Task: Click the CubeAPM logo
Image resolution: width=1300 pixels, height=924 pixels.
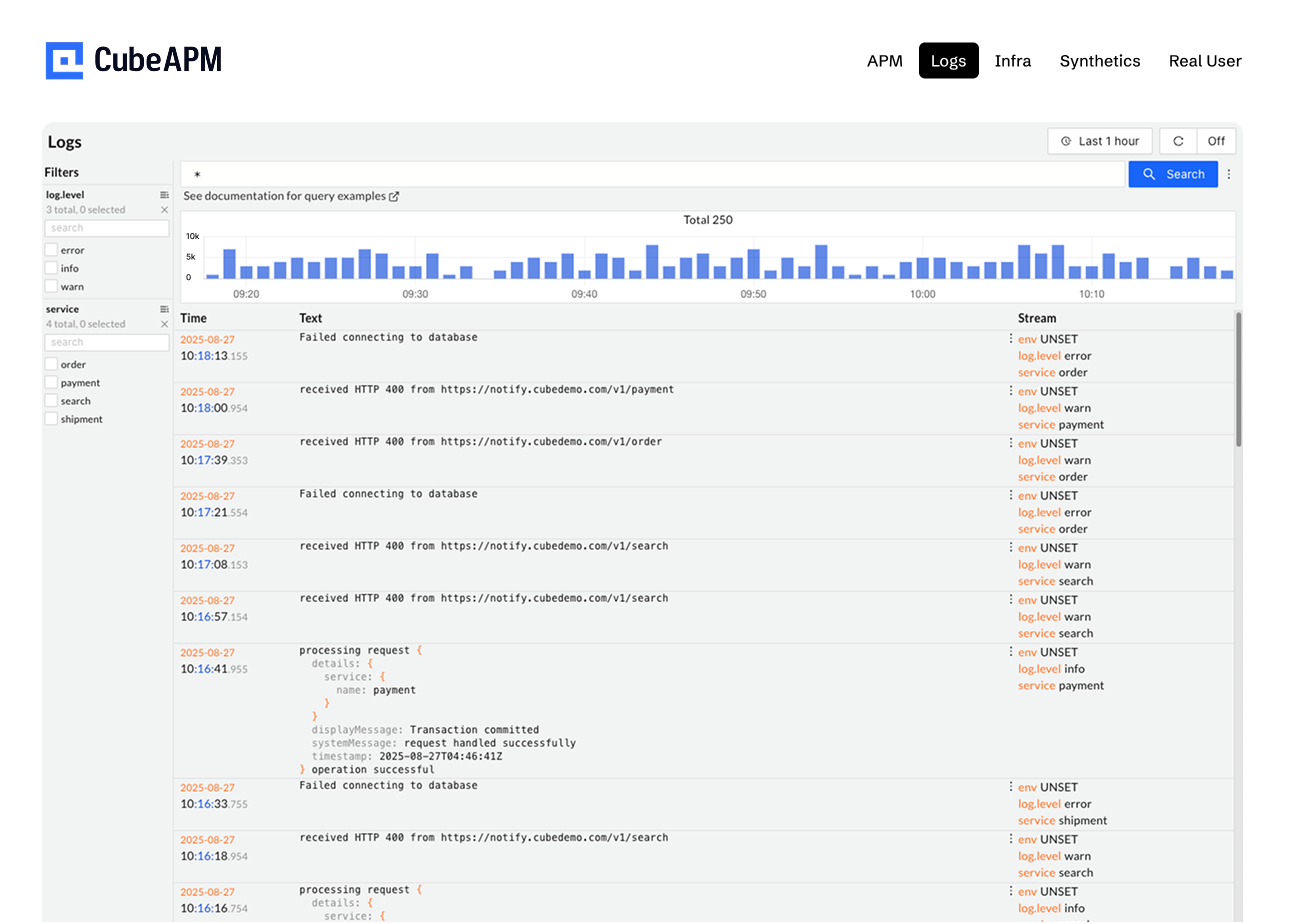Action: [x=133, y=60]
